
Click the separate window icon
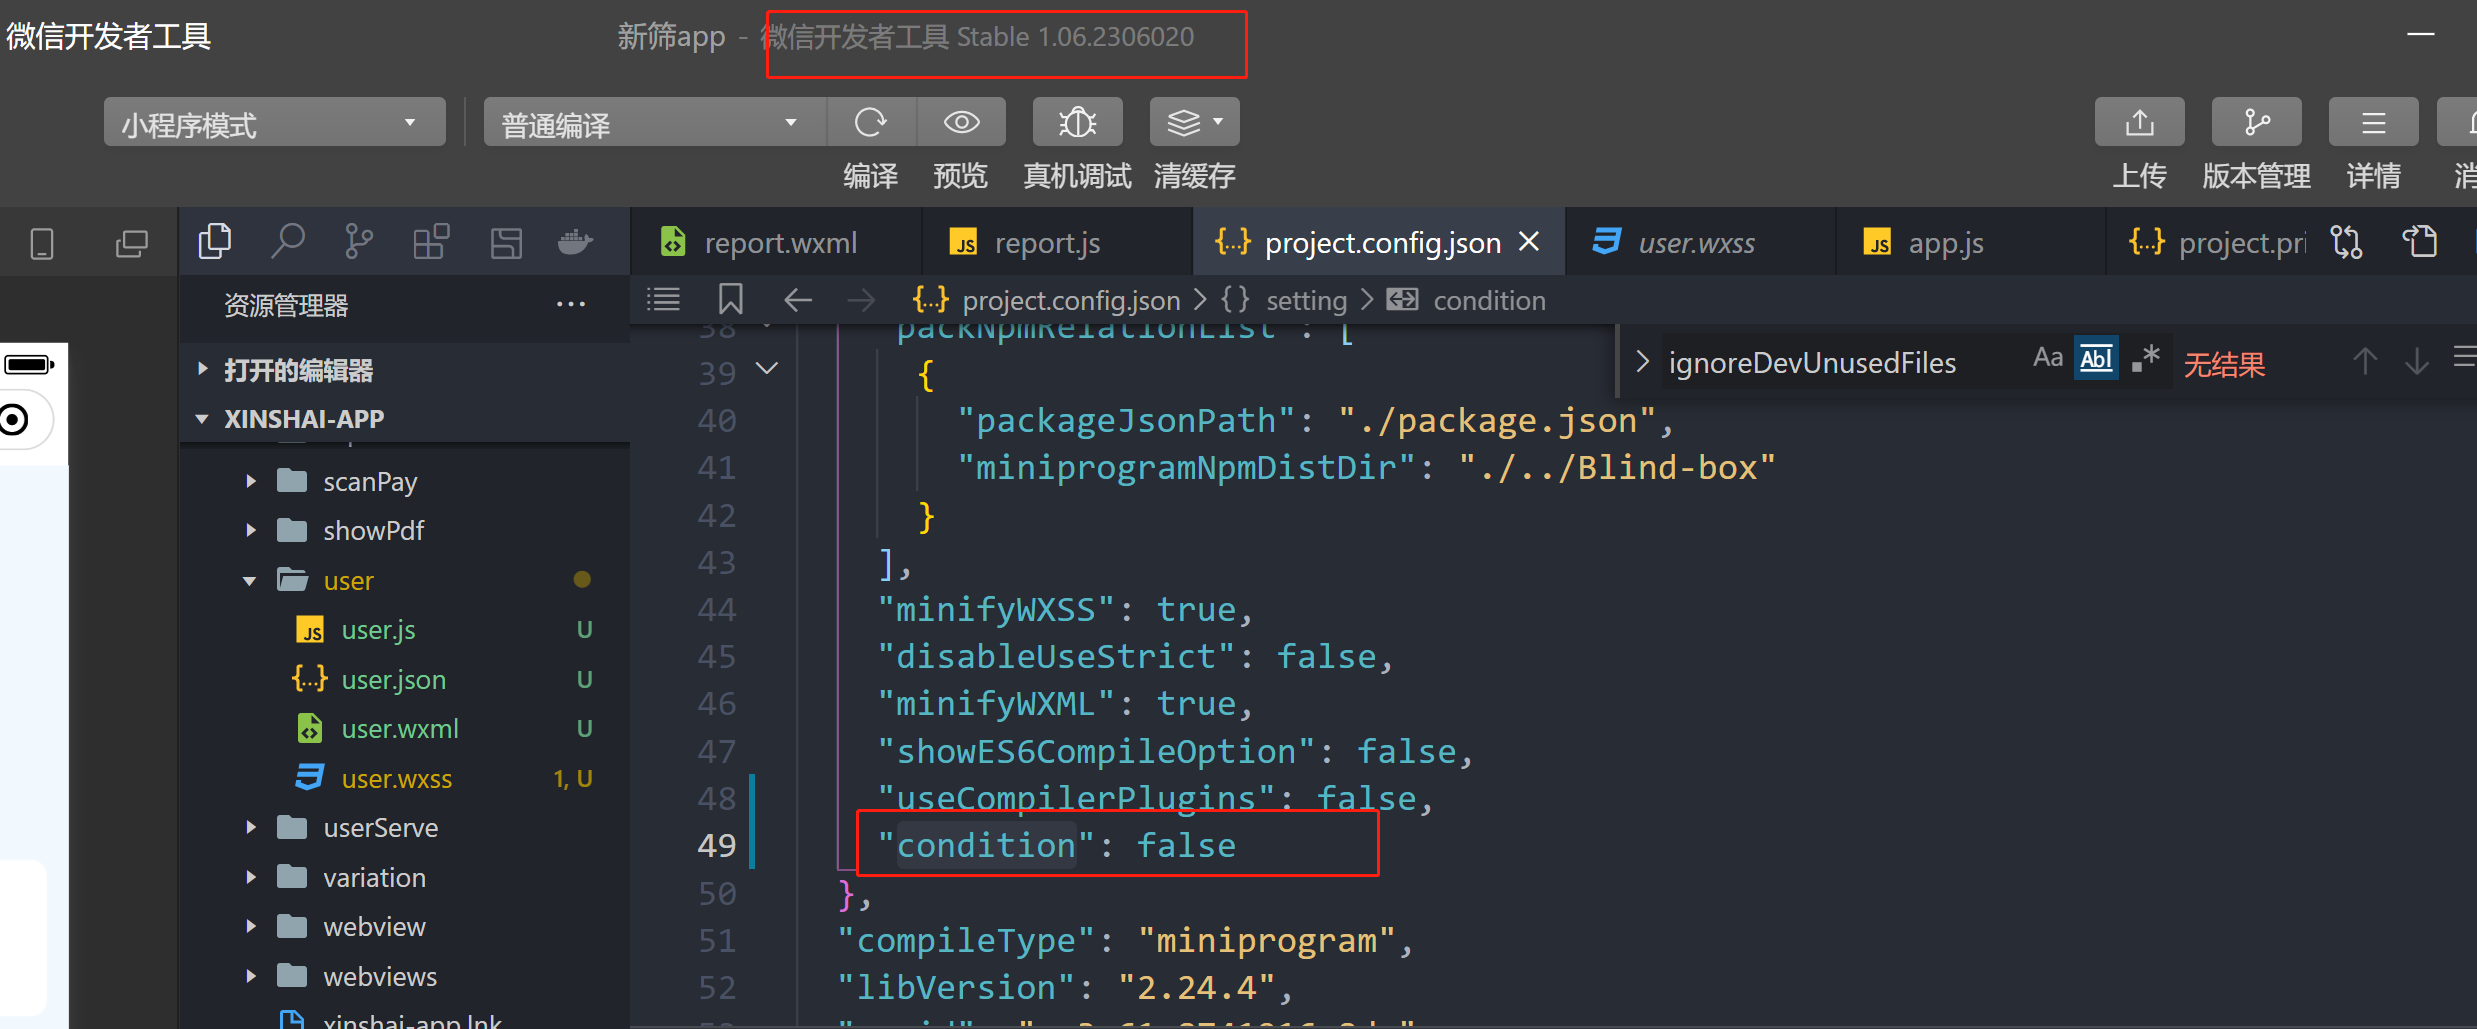(x=131, y=243)
